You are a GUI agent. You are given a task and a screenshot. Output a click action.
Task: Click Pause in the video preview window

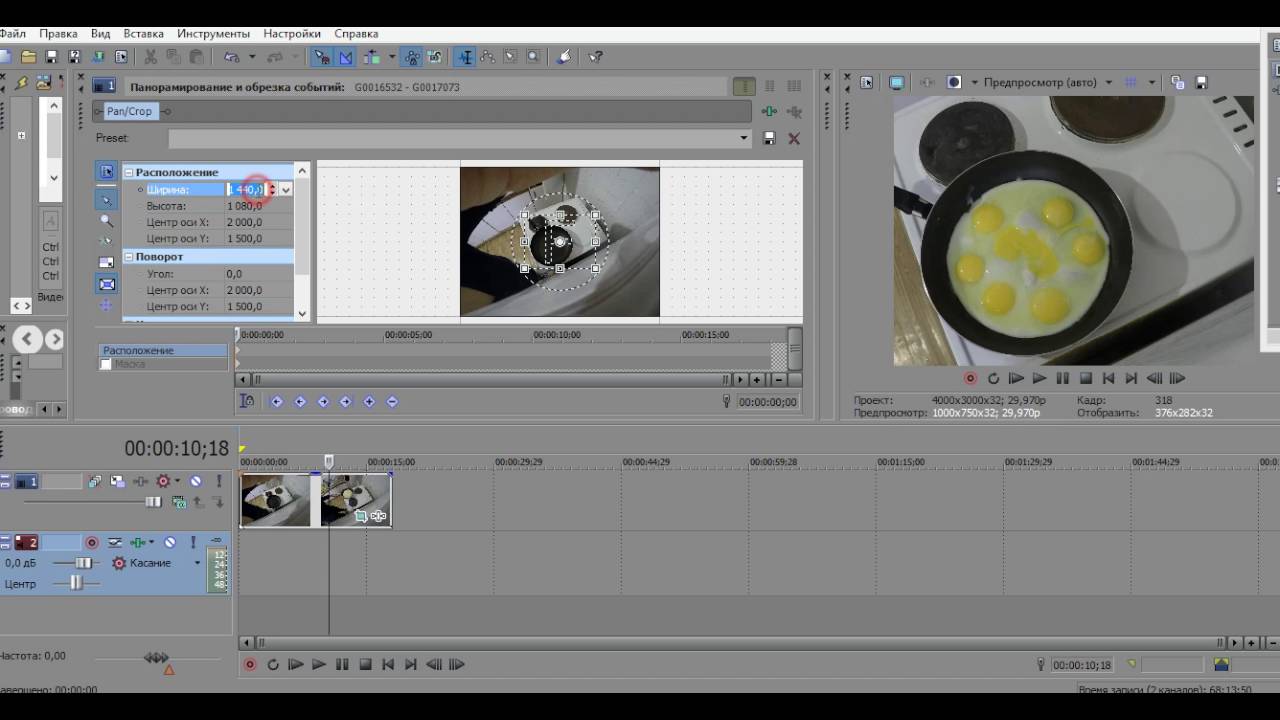pos(1062,378)
